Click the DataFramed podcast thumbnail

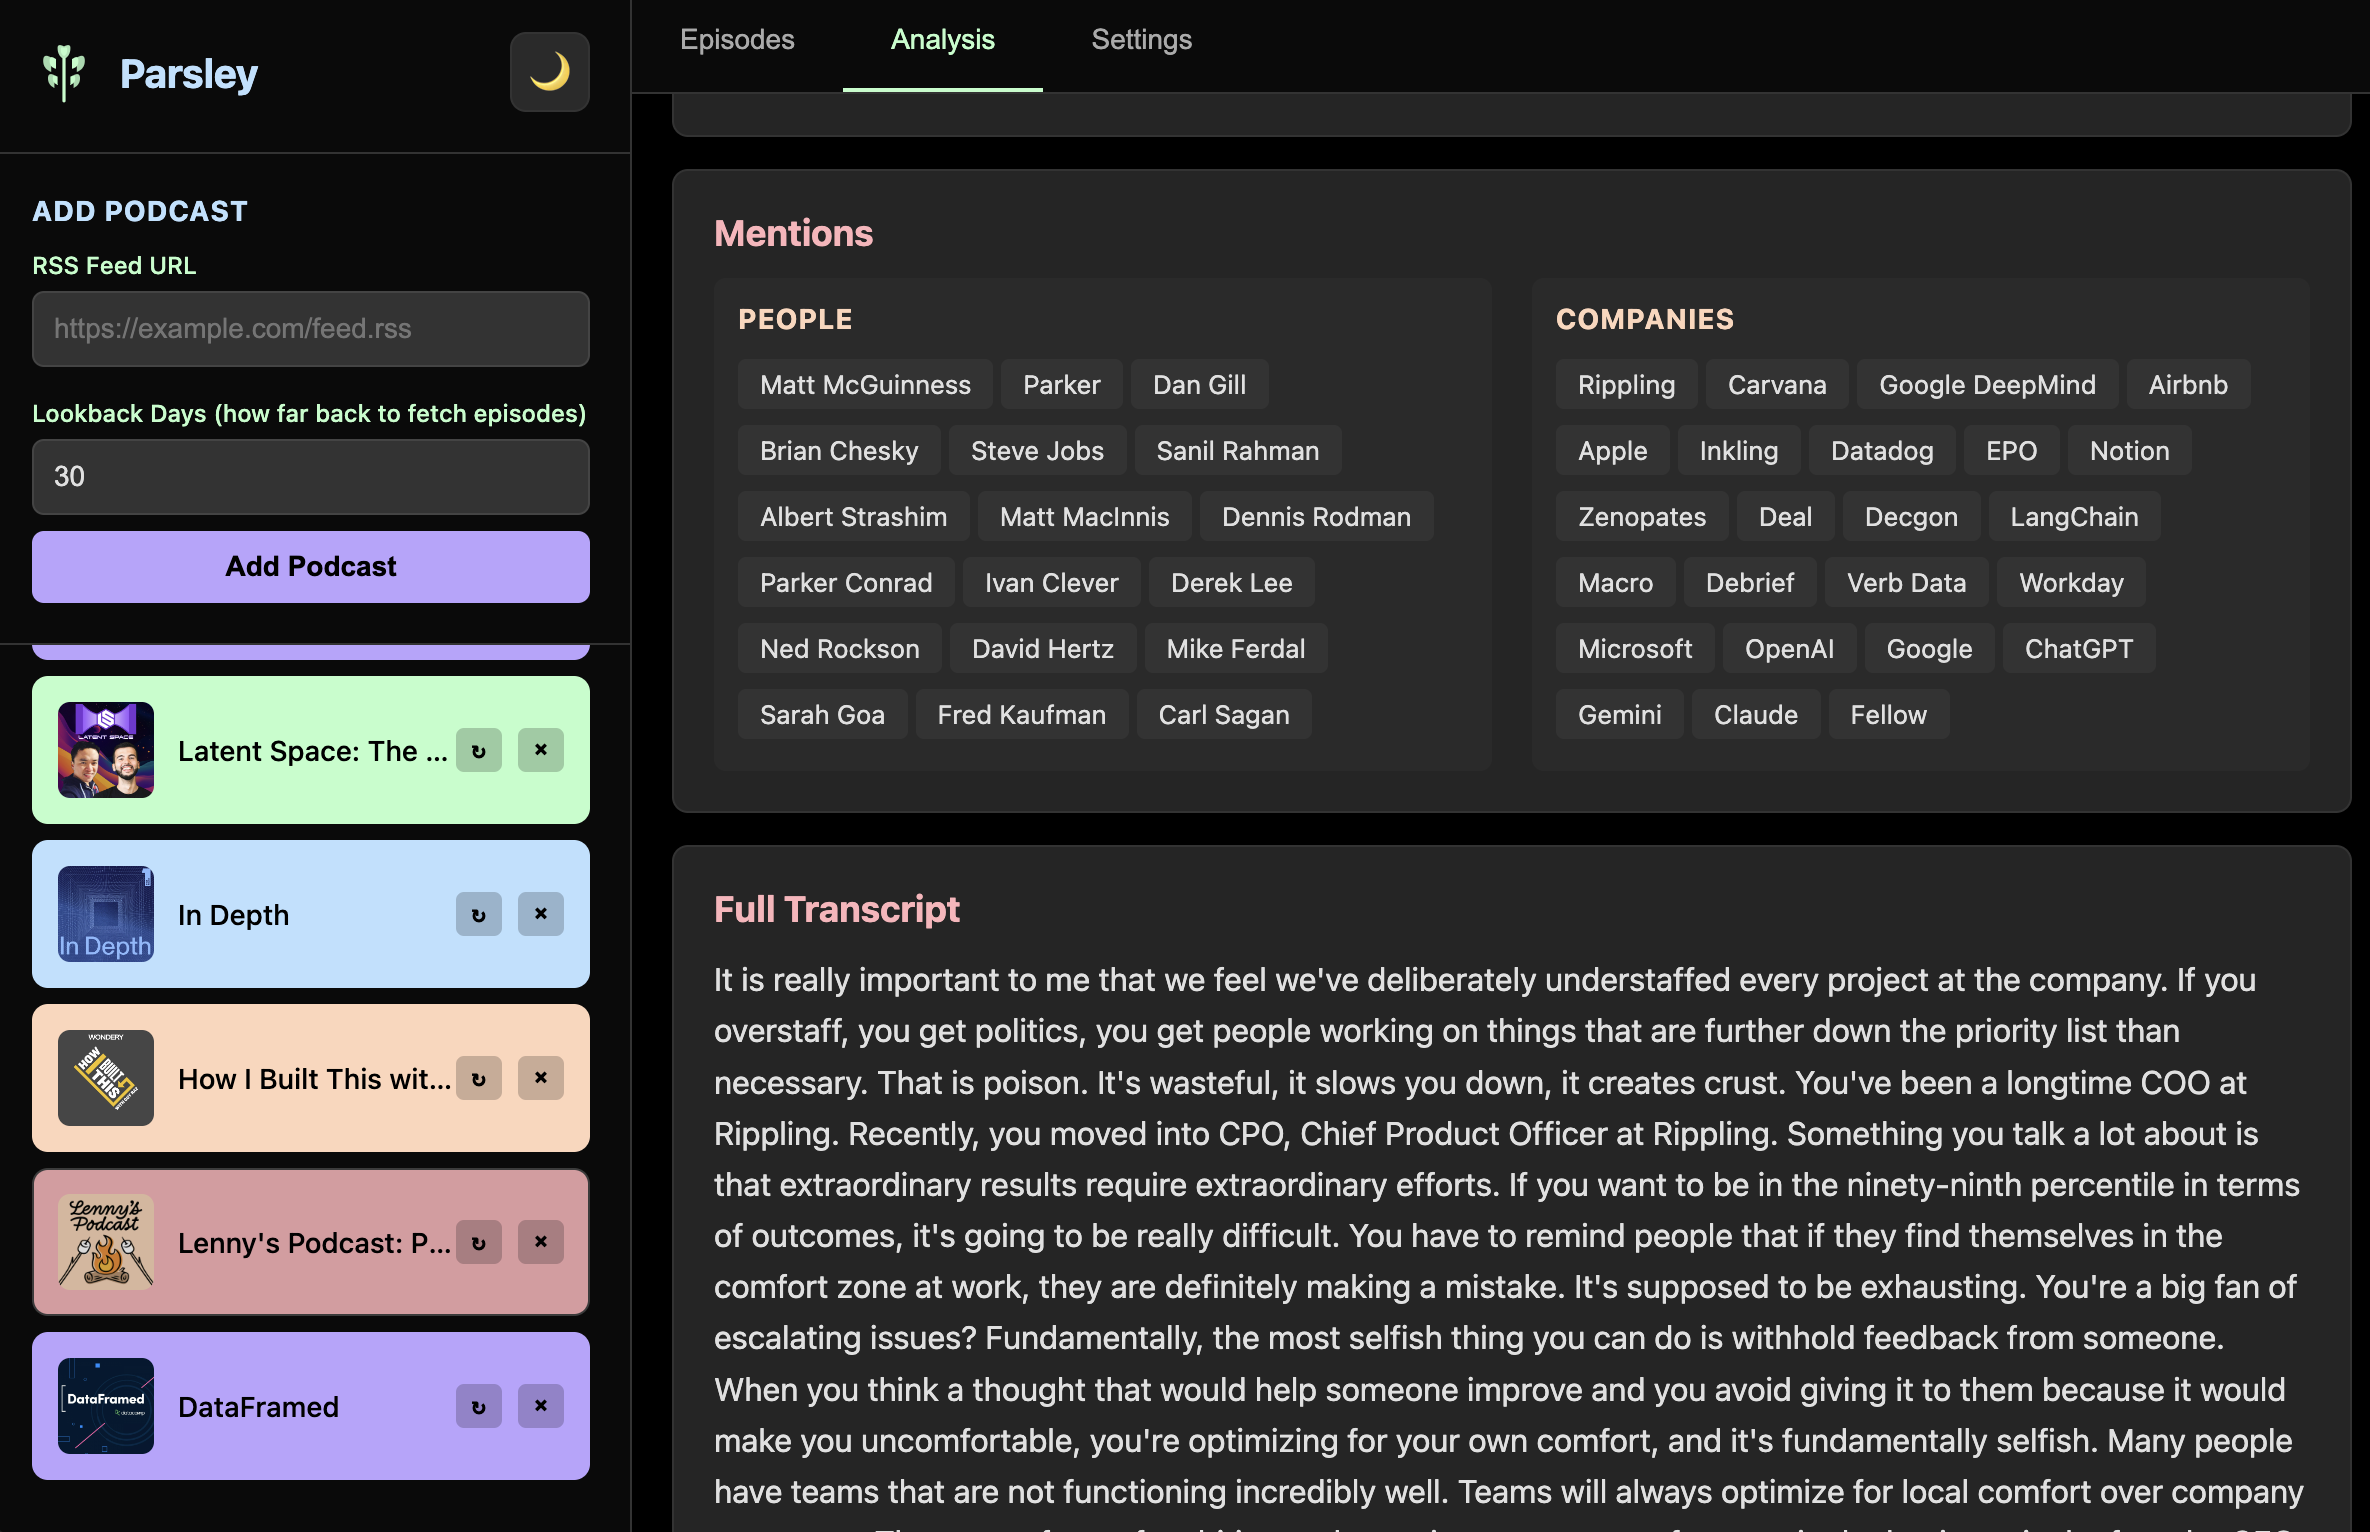point(105,1406)
